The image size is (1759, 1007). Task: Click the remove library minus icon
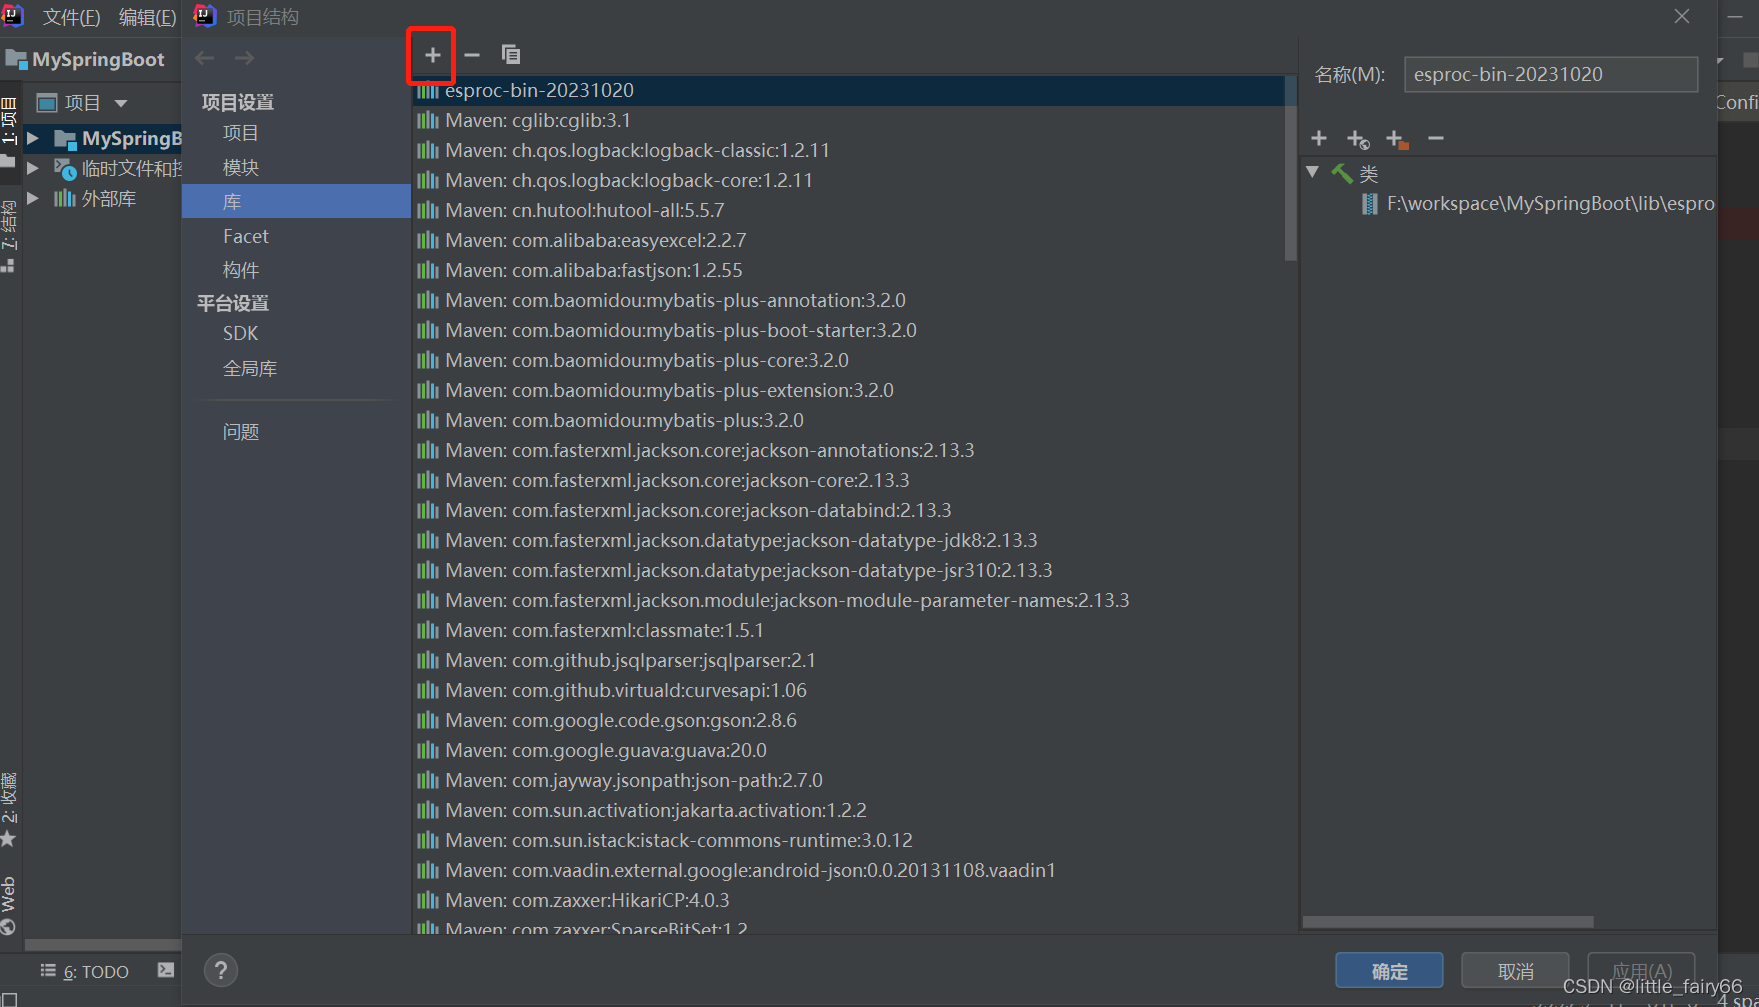471,55
